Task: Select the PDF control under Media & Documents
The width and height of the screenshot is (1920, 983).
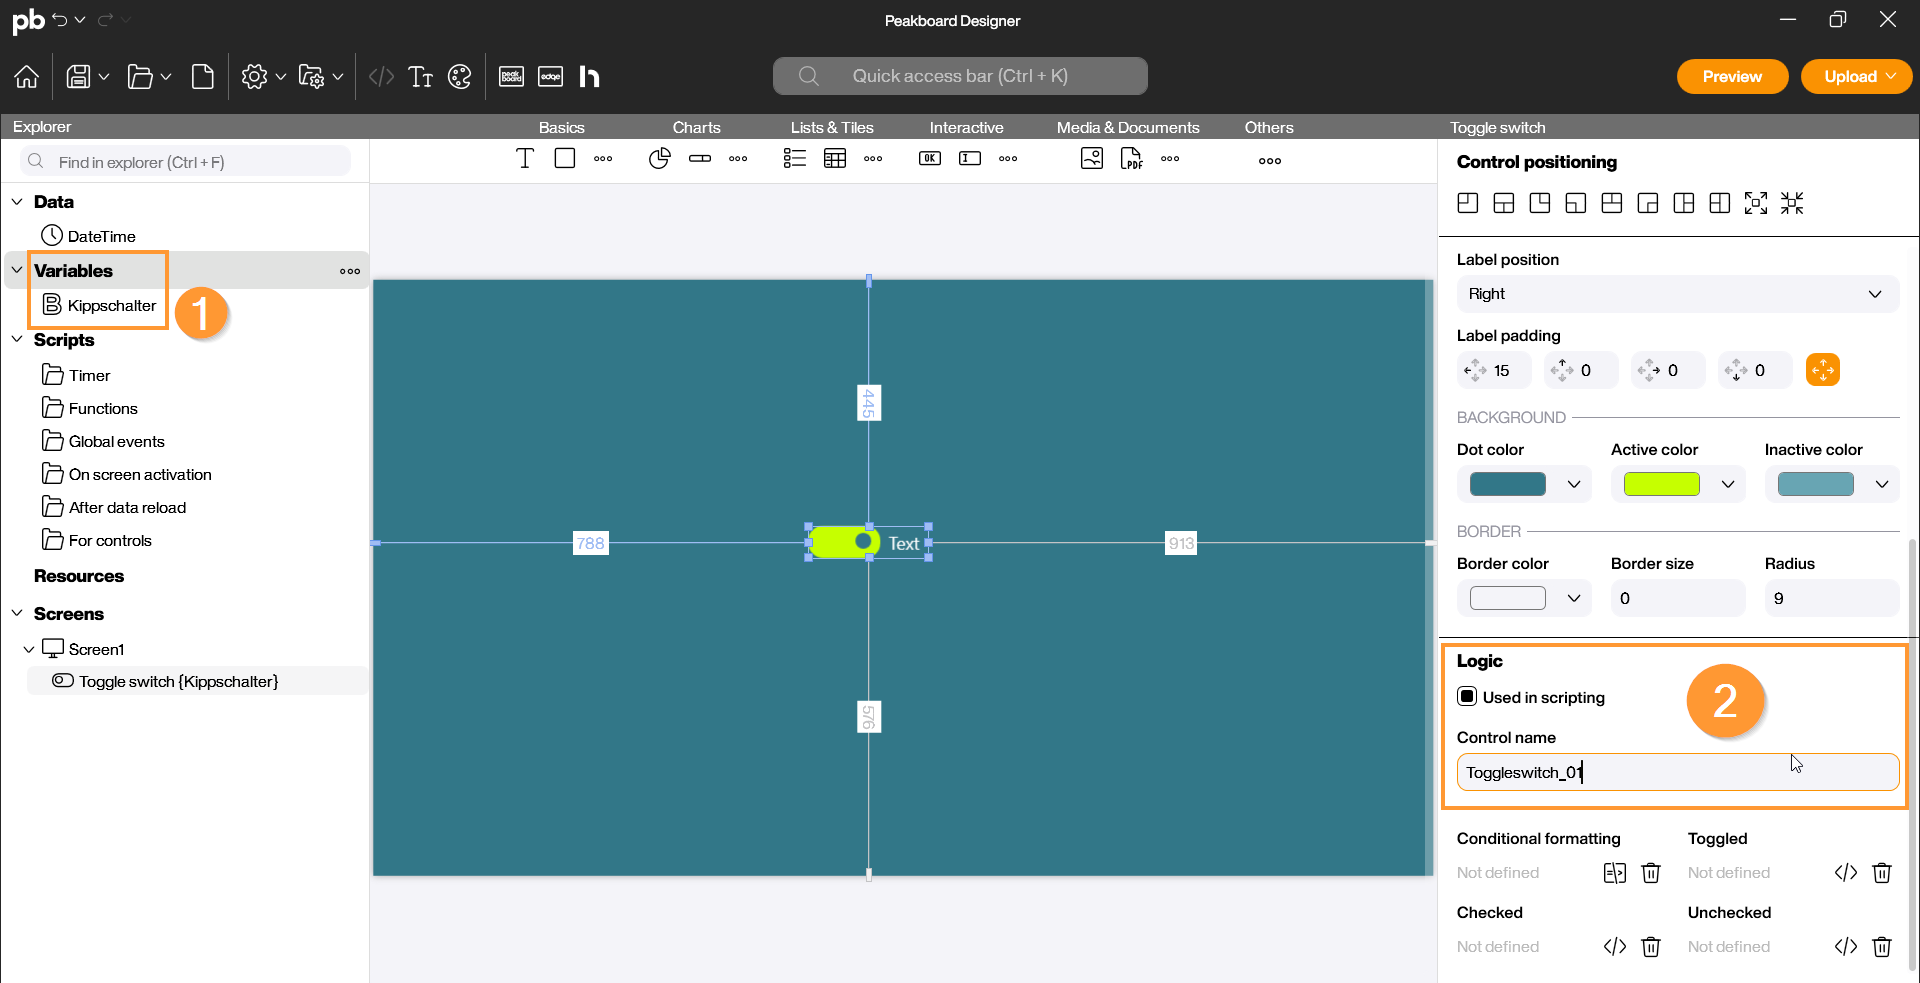Action: (x=1131, y=159)
